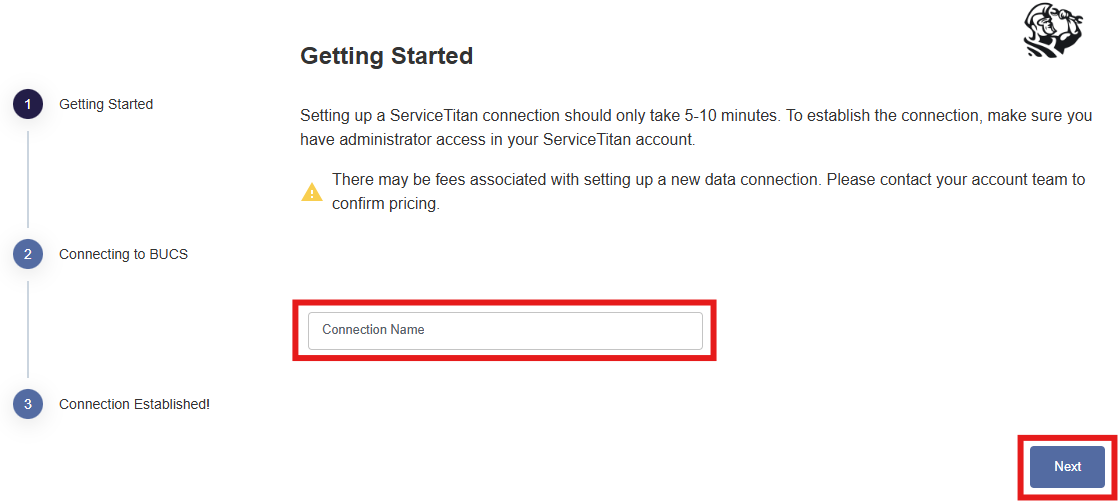Select the step 2 circle indicator
1118x501 pixels.
[x=28, y=254]
